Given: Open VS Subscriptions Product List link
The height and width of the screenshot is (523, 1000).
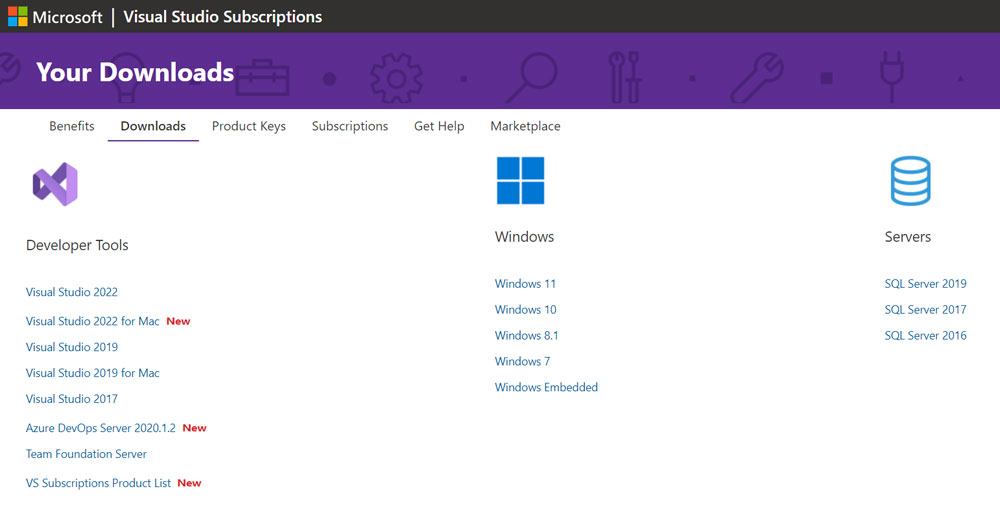Looking at the screenshot, I should (x=98, y=483).
